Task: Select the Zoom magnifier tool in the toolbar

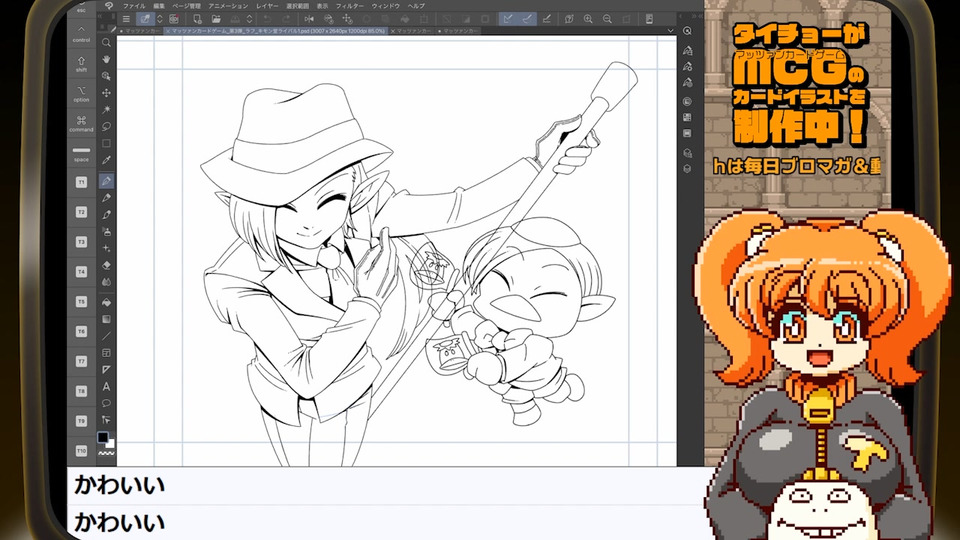Action: click(106, 42)
